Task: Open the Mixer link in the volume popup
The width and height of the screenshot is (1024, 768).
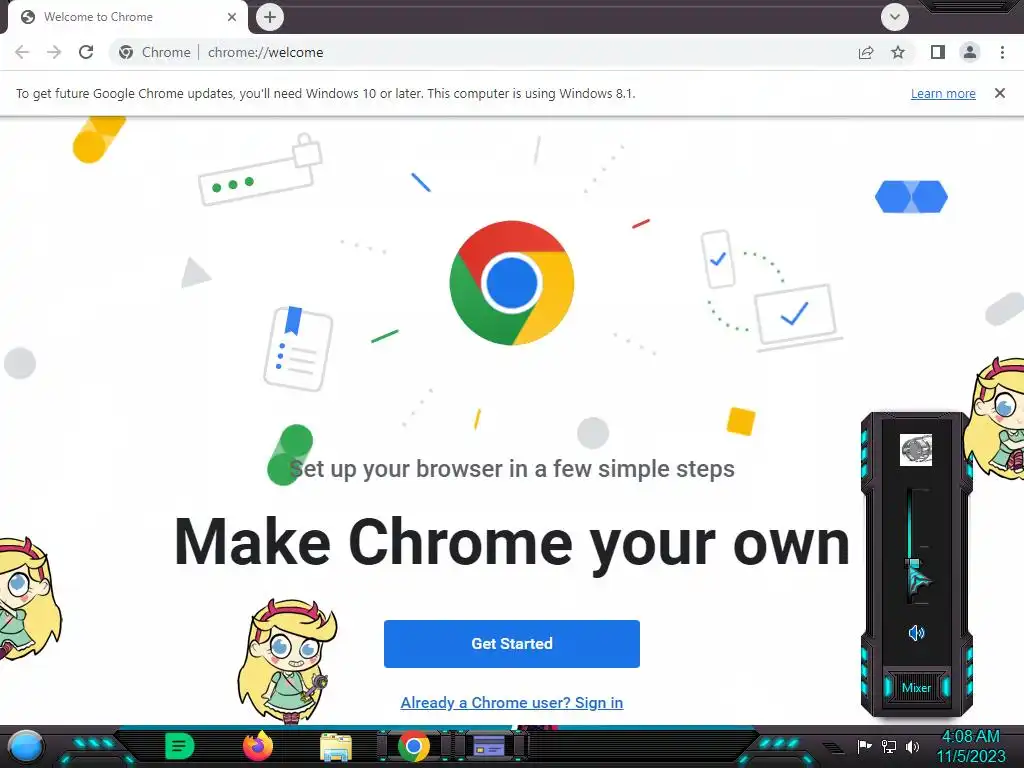Action: coord(916,688)
